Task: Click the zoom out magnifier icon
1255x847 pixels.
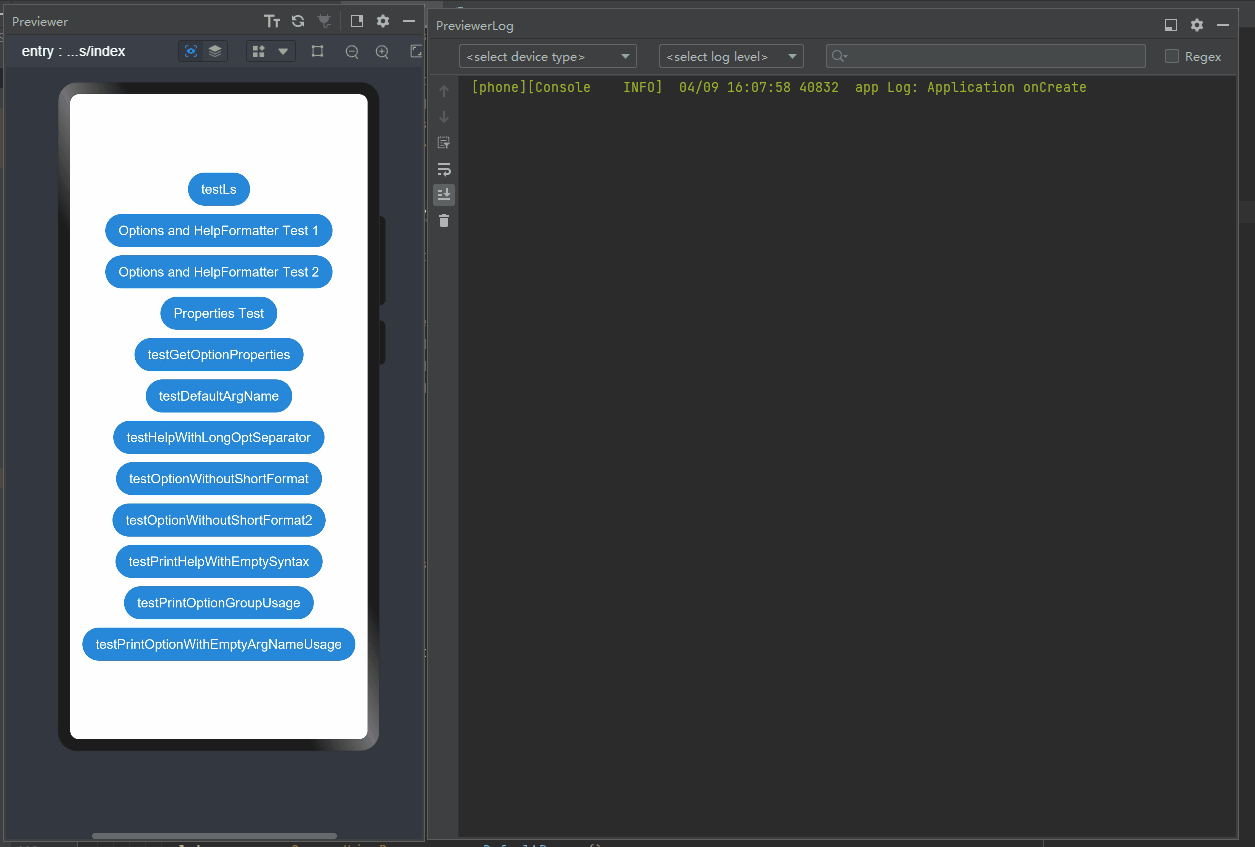Action: tap(352, 52)
